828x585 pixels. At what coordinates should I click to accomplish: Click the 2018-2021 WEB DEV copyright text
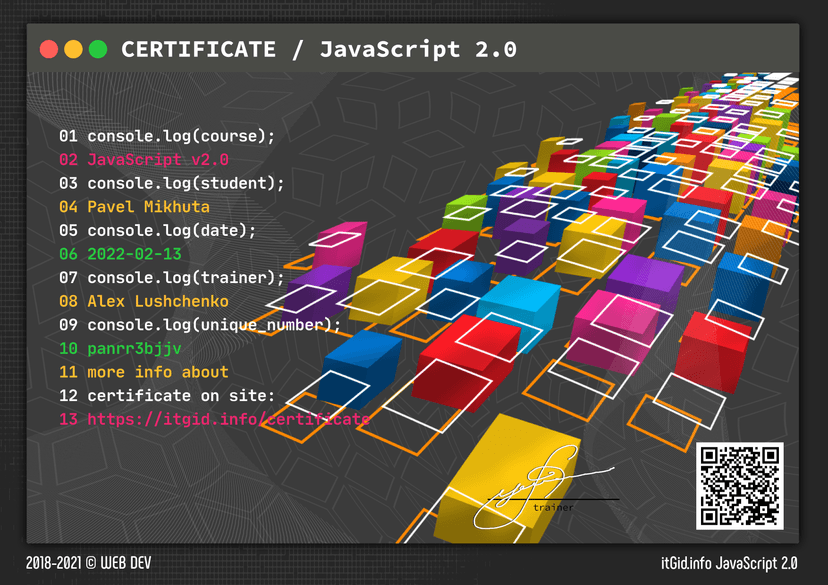pos(87,562)
